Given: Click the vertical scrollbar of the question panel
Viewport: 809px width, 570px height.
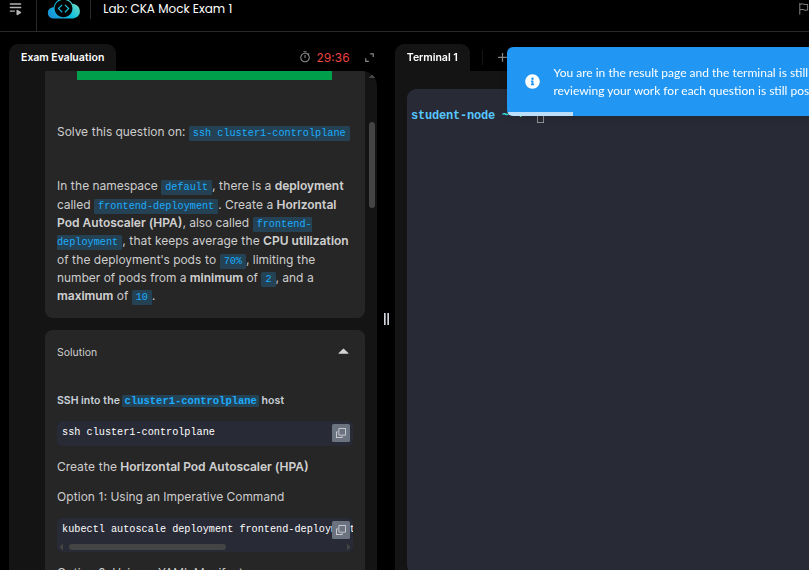Looking at the screenshot, I should 372,165.
